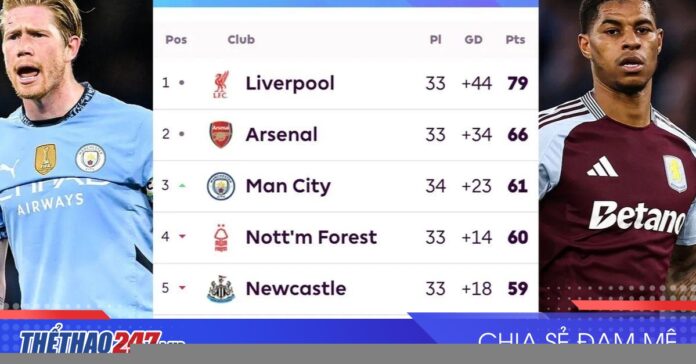This screenshot has height=364, width=696.
Task: Select the Pl column header
Action: click(435, 40)
